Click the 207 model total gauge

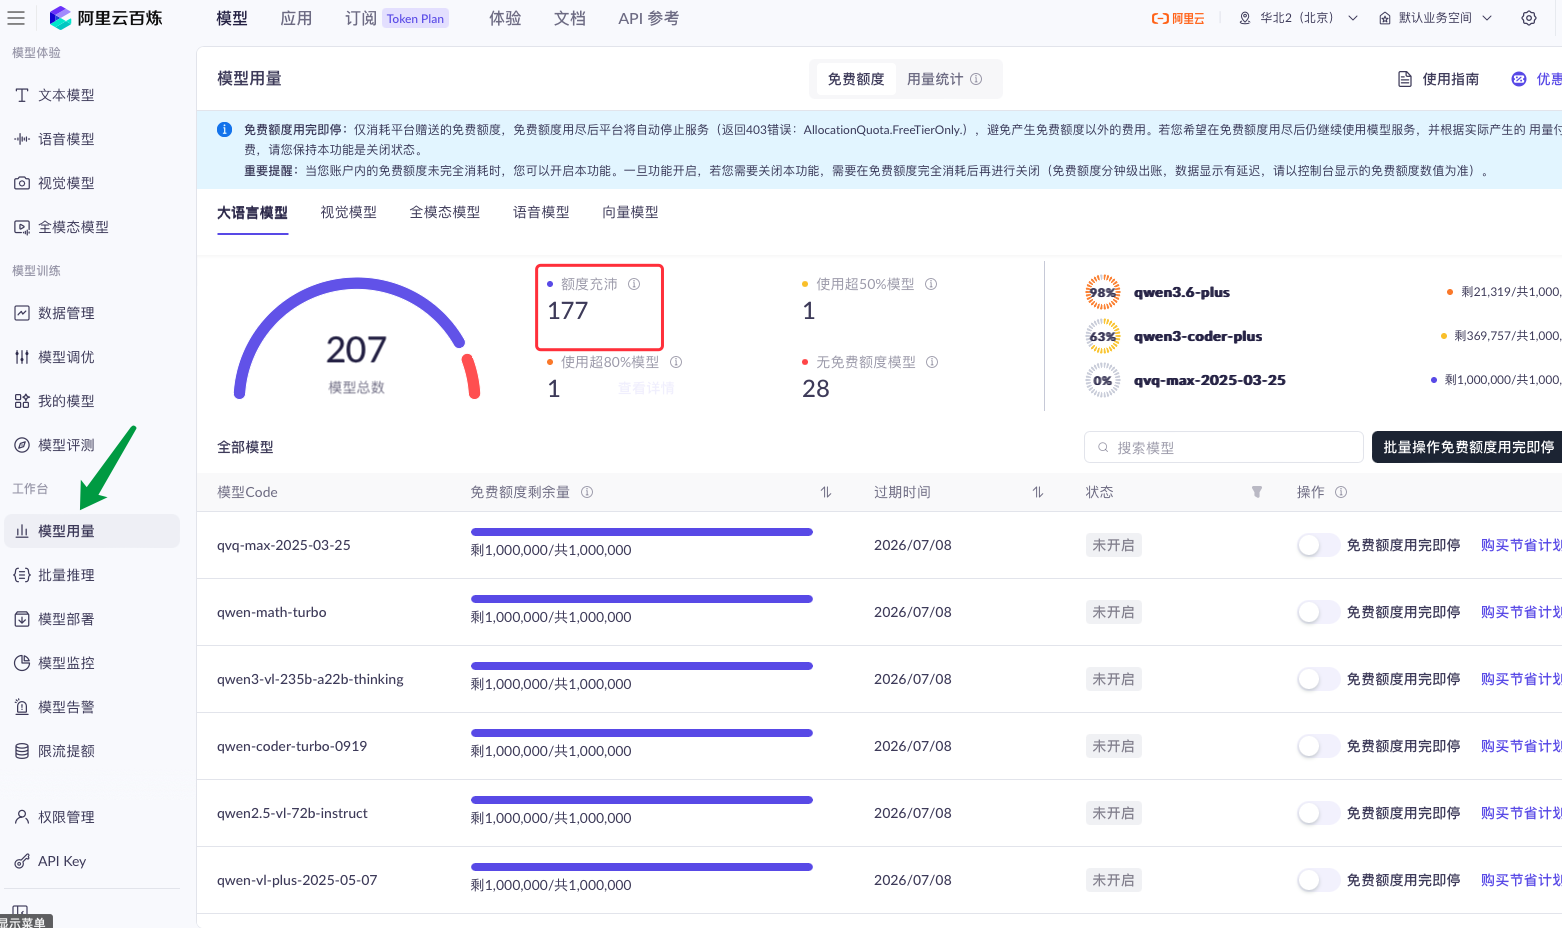coord(357,340)
